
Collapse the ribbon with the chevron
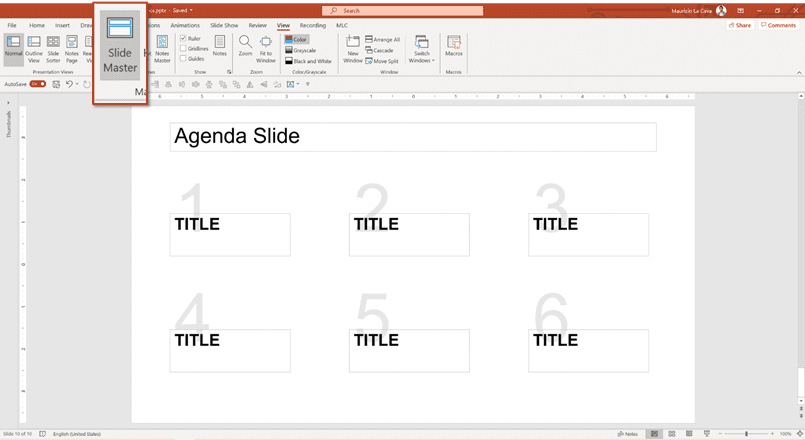coord(799,72)
